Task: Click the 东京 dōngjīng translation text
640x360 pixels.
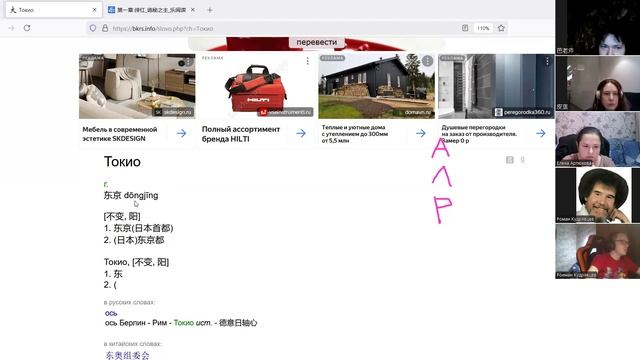Action: [x=131, y=195]
